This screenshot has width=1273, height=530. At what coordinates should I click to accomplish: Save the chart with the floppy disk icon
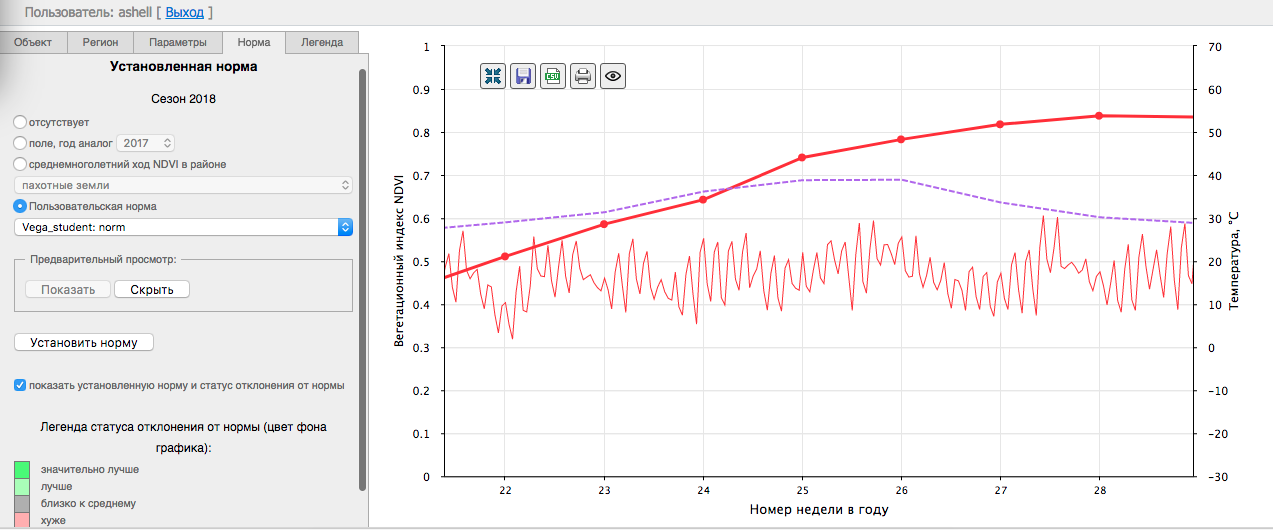tap(523, 76)
